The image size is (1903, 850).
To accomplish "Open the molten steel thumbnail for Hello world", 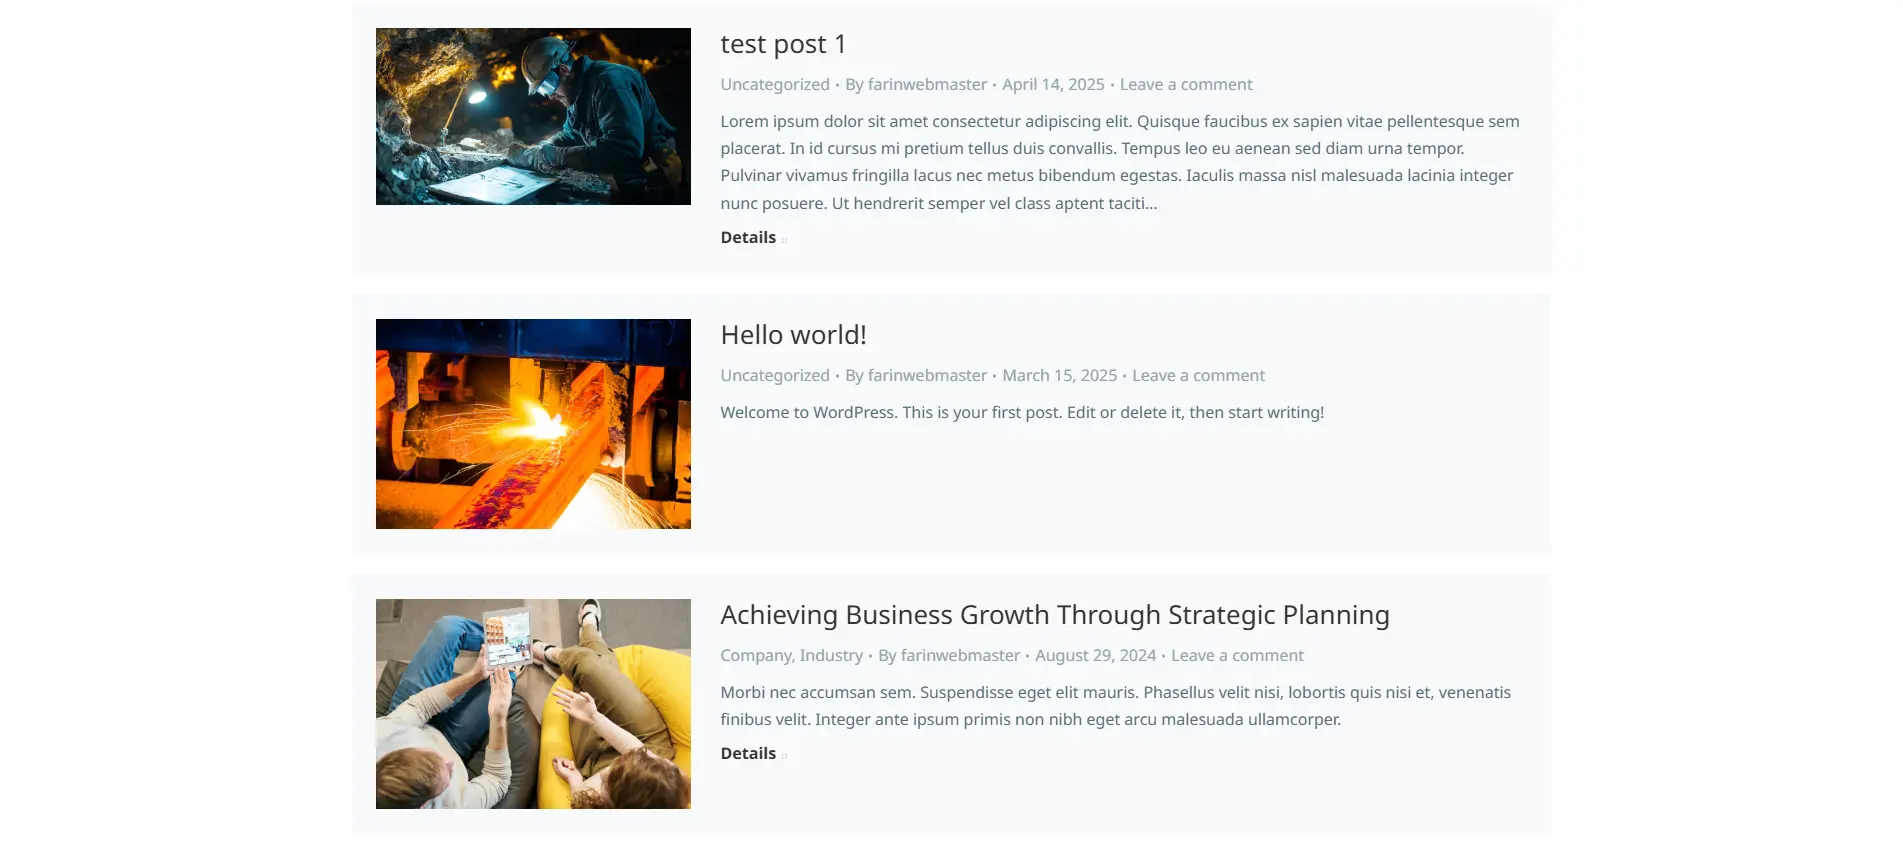I will point(533,424).
